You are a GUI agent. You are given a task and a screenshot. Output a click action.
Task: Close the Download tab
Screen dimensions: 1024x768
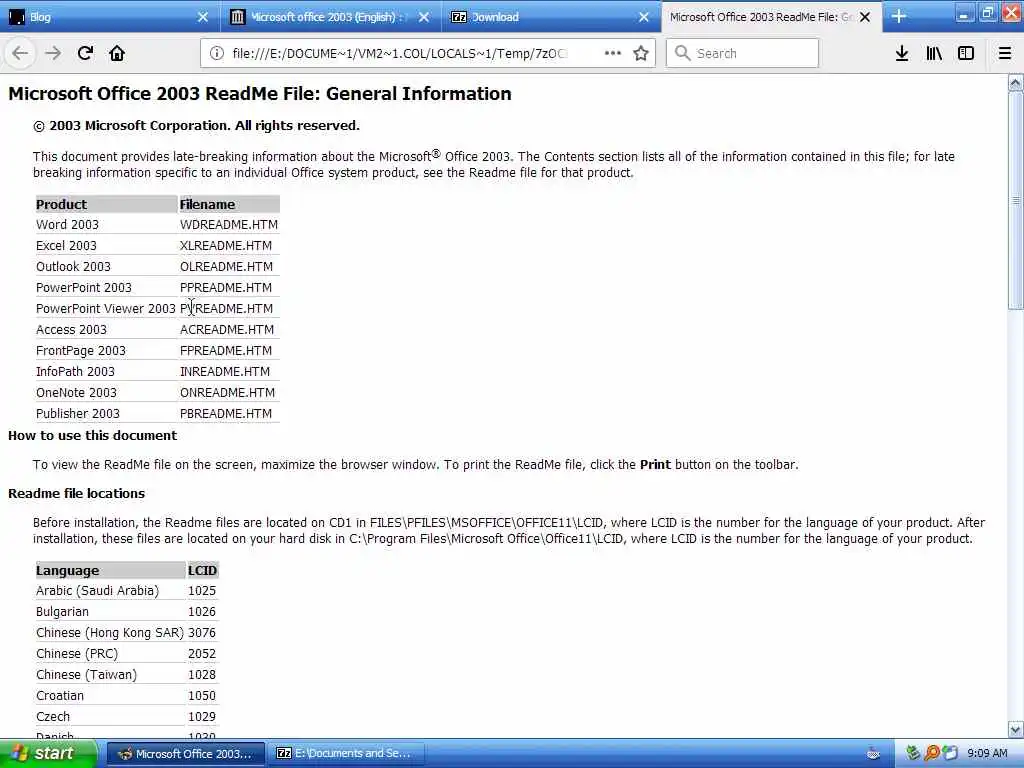(644, 17)
